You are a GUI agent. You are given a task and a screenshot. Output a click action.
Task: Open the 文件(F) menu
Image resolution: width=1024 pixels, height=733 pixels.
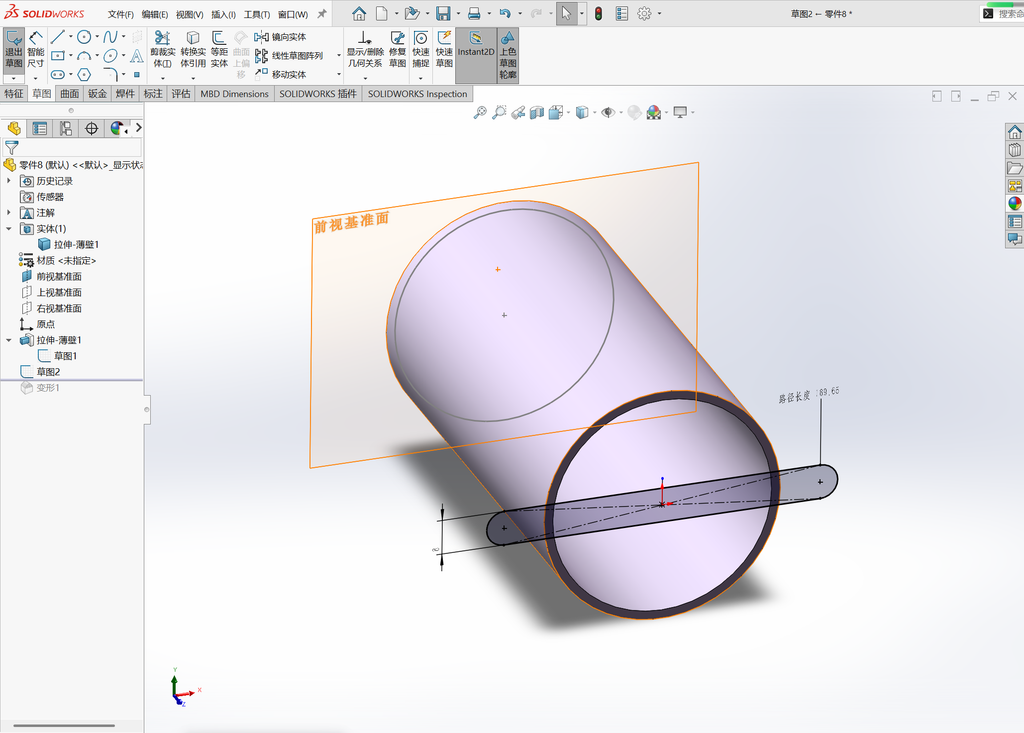pyautogui.click(x=120, y=14)
